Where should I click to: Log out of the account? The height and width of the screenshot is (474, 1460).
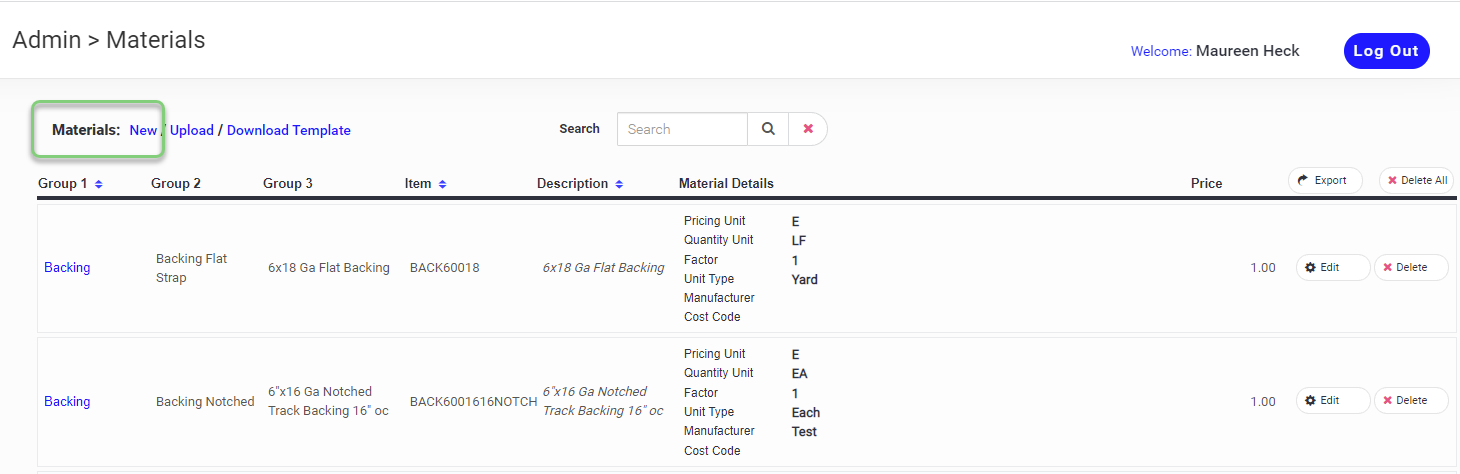[1386, 51]
